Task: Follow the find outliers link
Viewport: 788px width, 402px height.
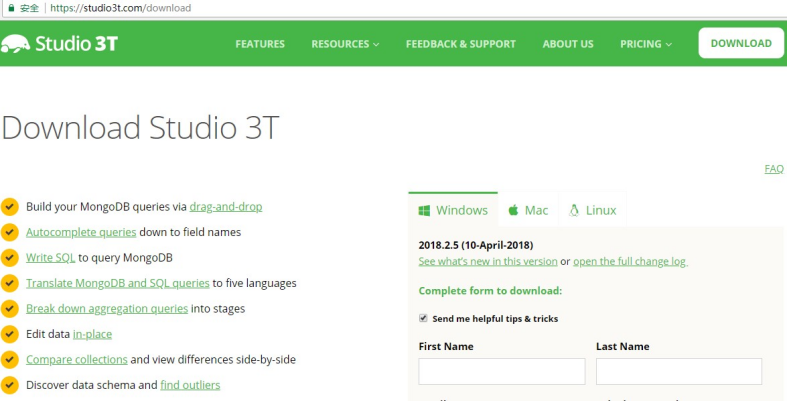Action: tap(190, 385)
